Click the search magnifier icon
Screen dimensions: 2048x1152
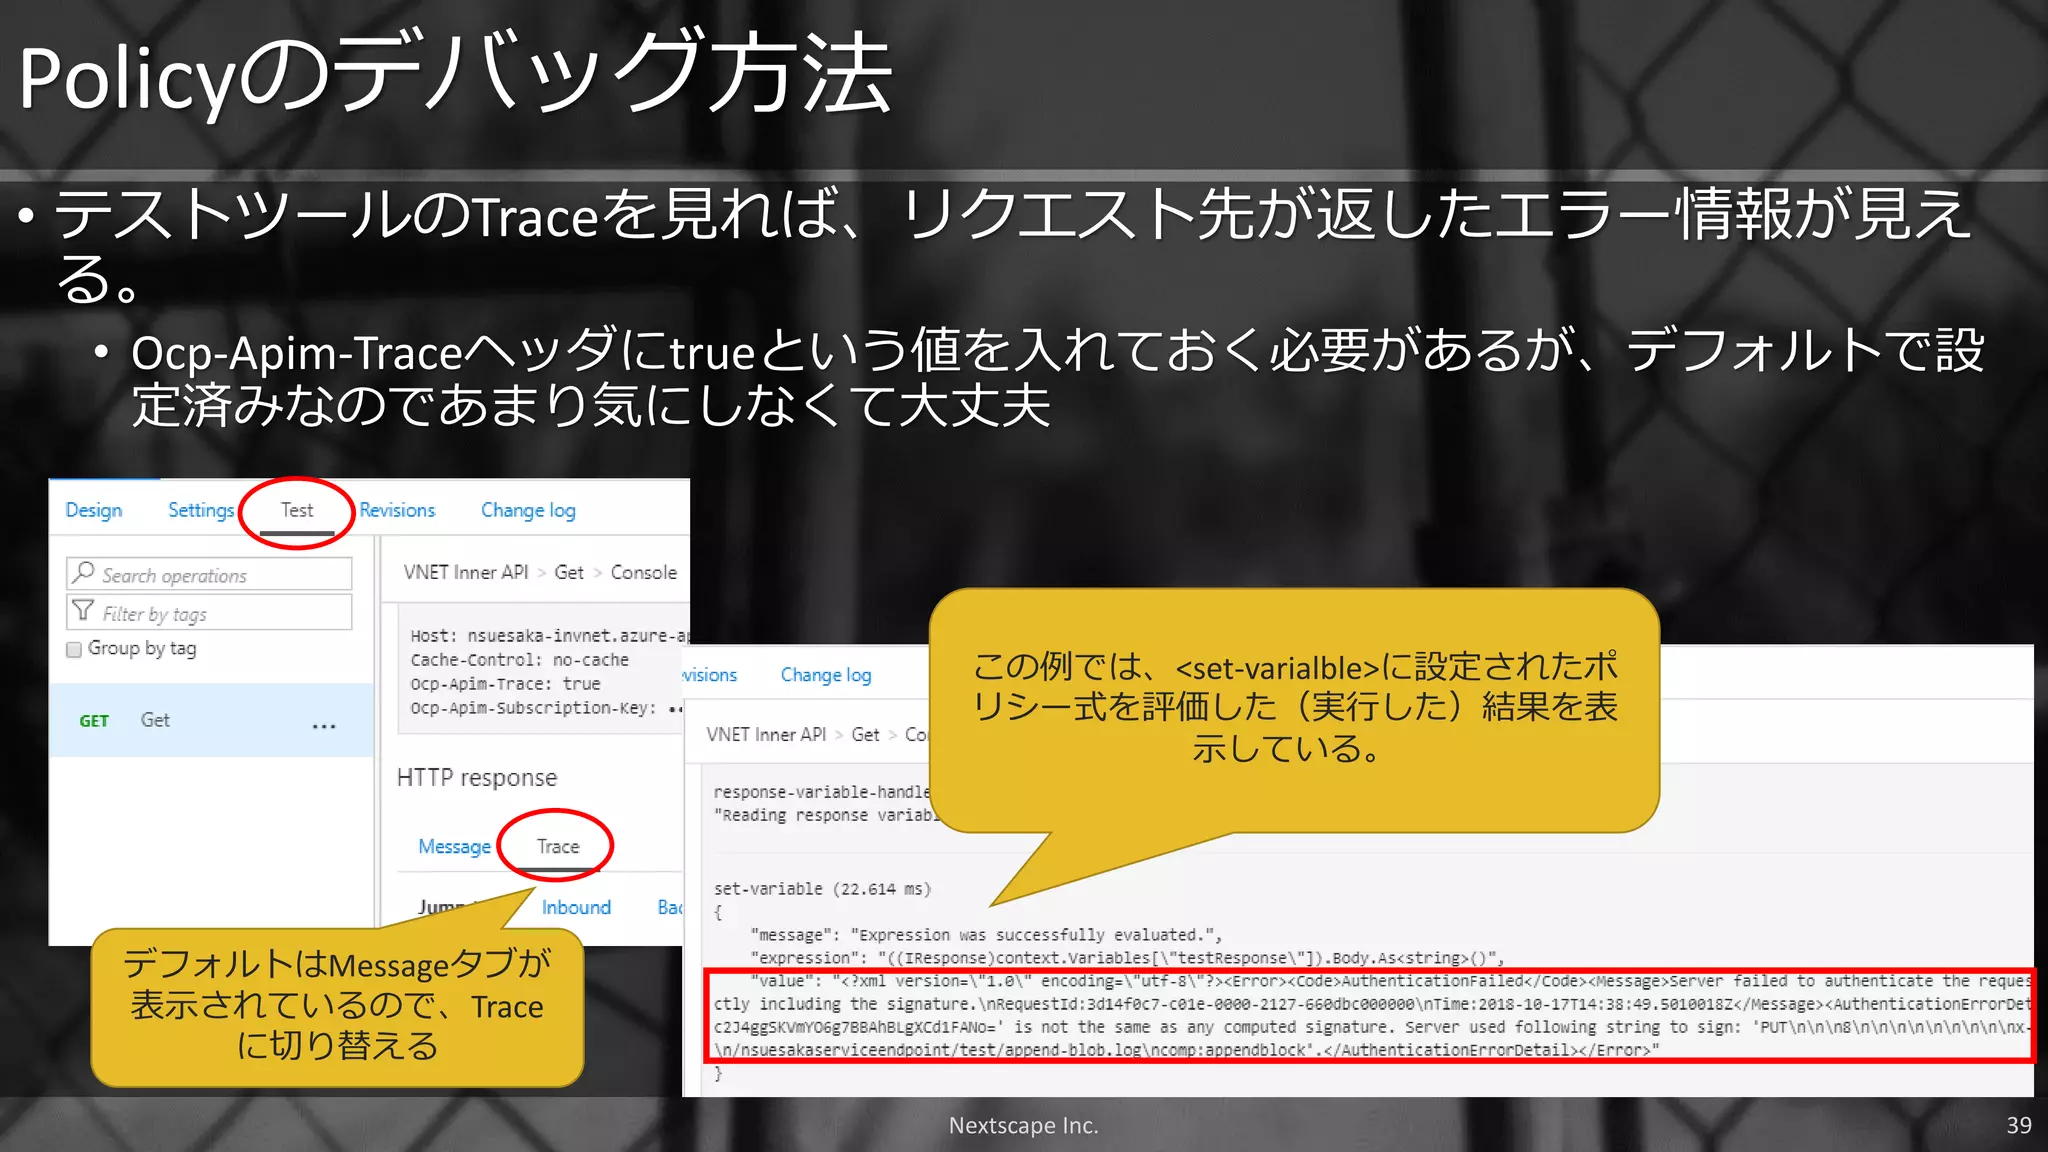[84, 573]
